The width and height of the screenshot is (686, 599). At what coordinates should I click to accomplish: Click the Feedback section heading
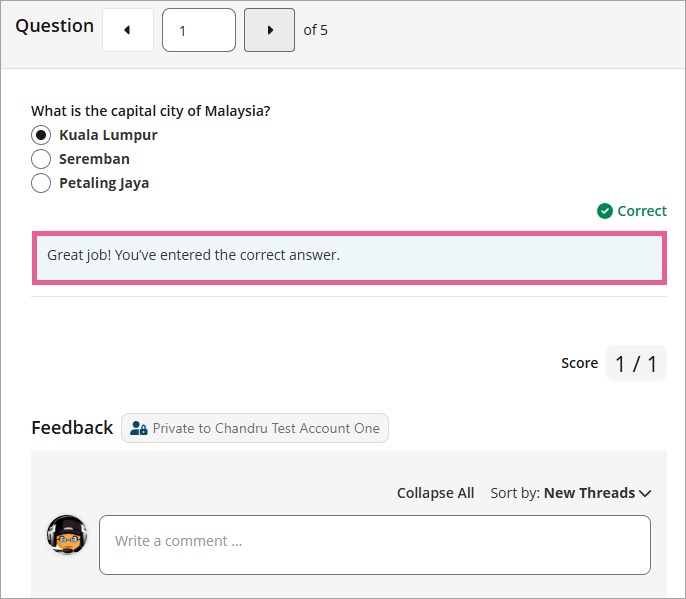pos(72,428)
